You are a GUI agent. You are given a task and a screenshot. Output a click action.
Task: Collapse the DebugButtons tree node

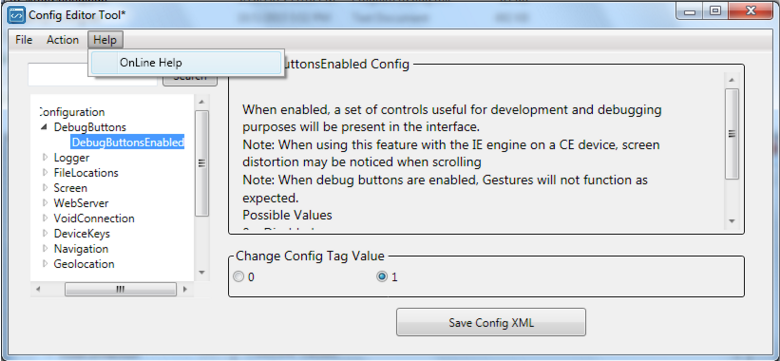(44, 127)
